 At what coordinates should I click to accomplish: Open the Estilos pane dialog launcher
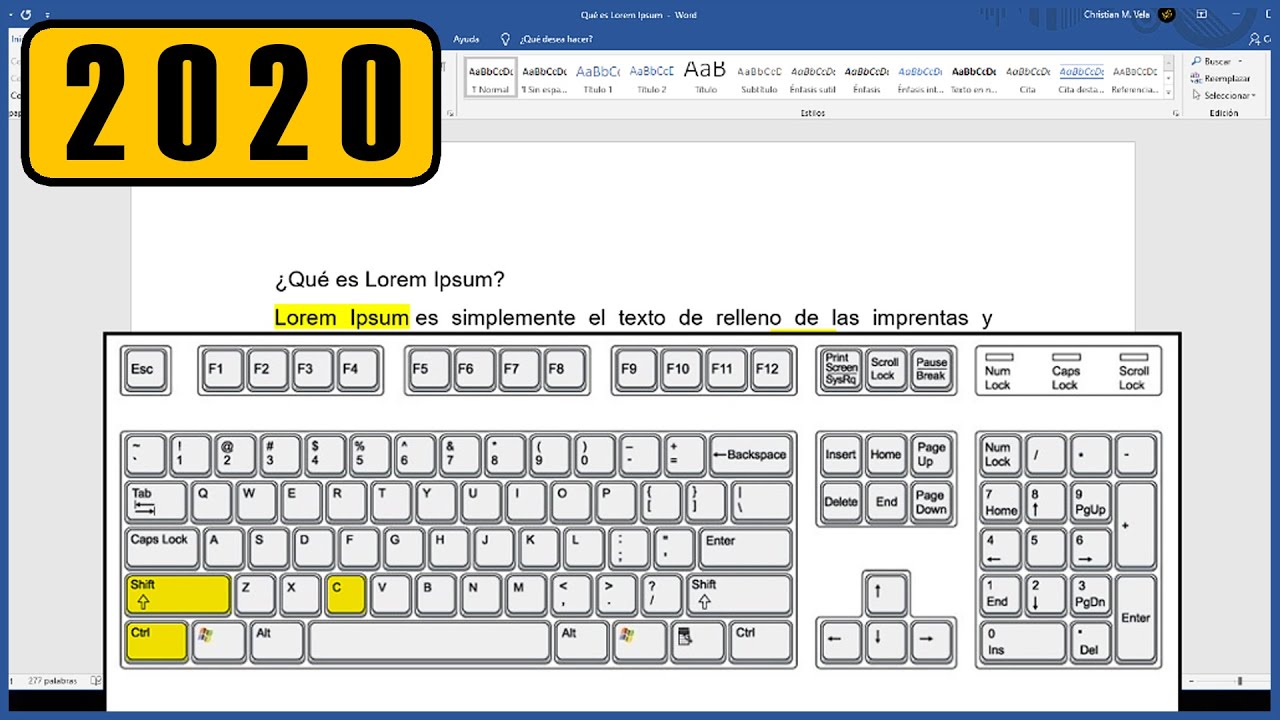coord(1177,114)
